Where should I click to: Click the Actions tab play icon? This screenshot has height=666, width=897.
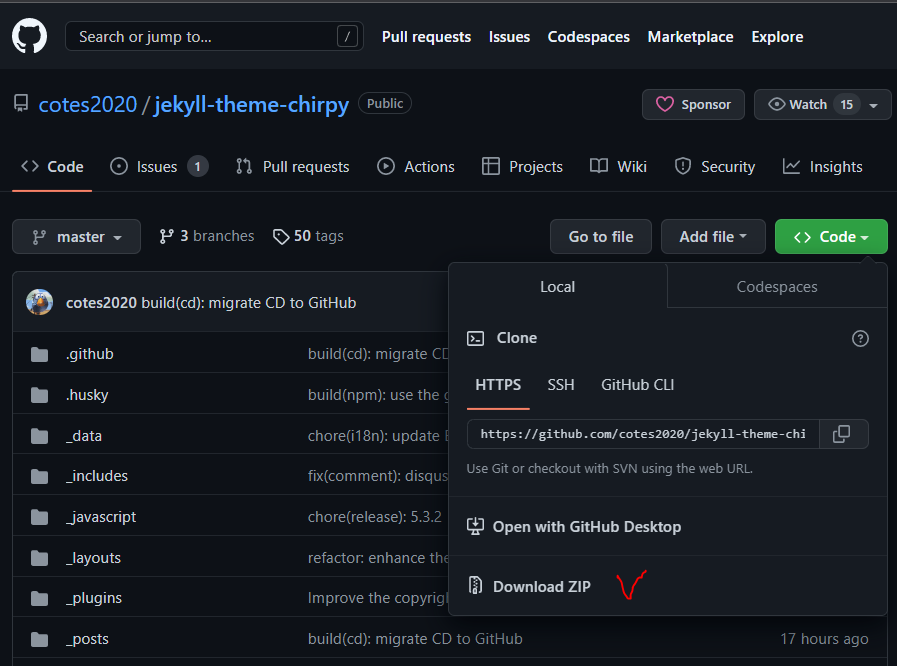coord(386,166)
